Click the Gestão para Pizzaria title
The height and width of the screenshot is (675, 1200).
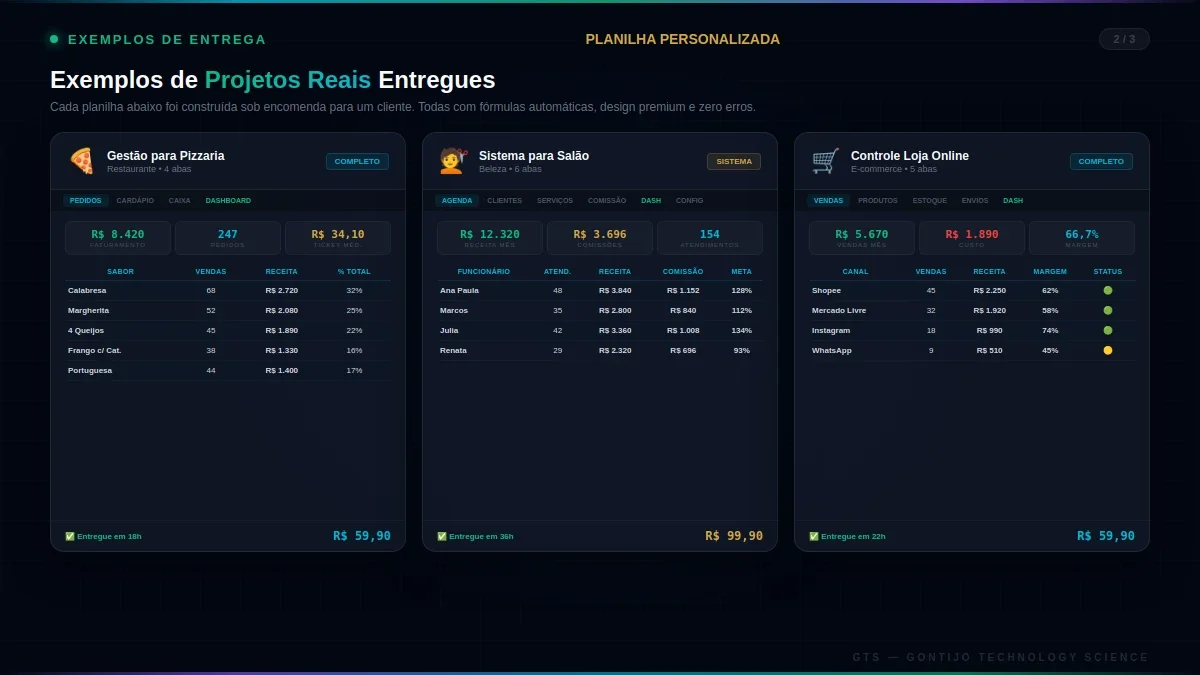pyautogui.click(x=166, y=156)
